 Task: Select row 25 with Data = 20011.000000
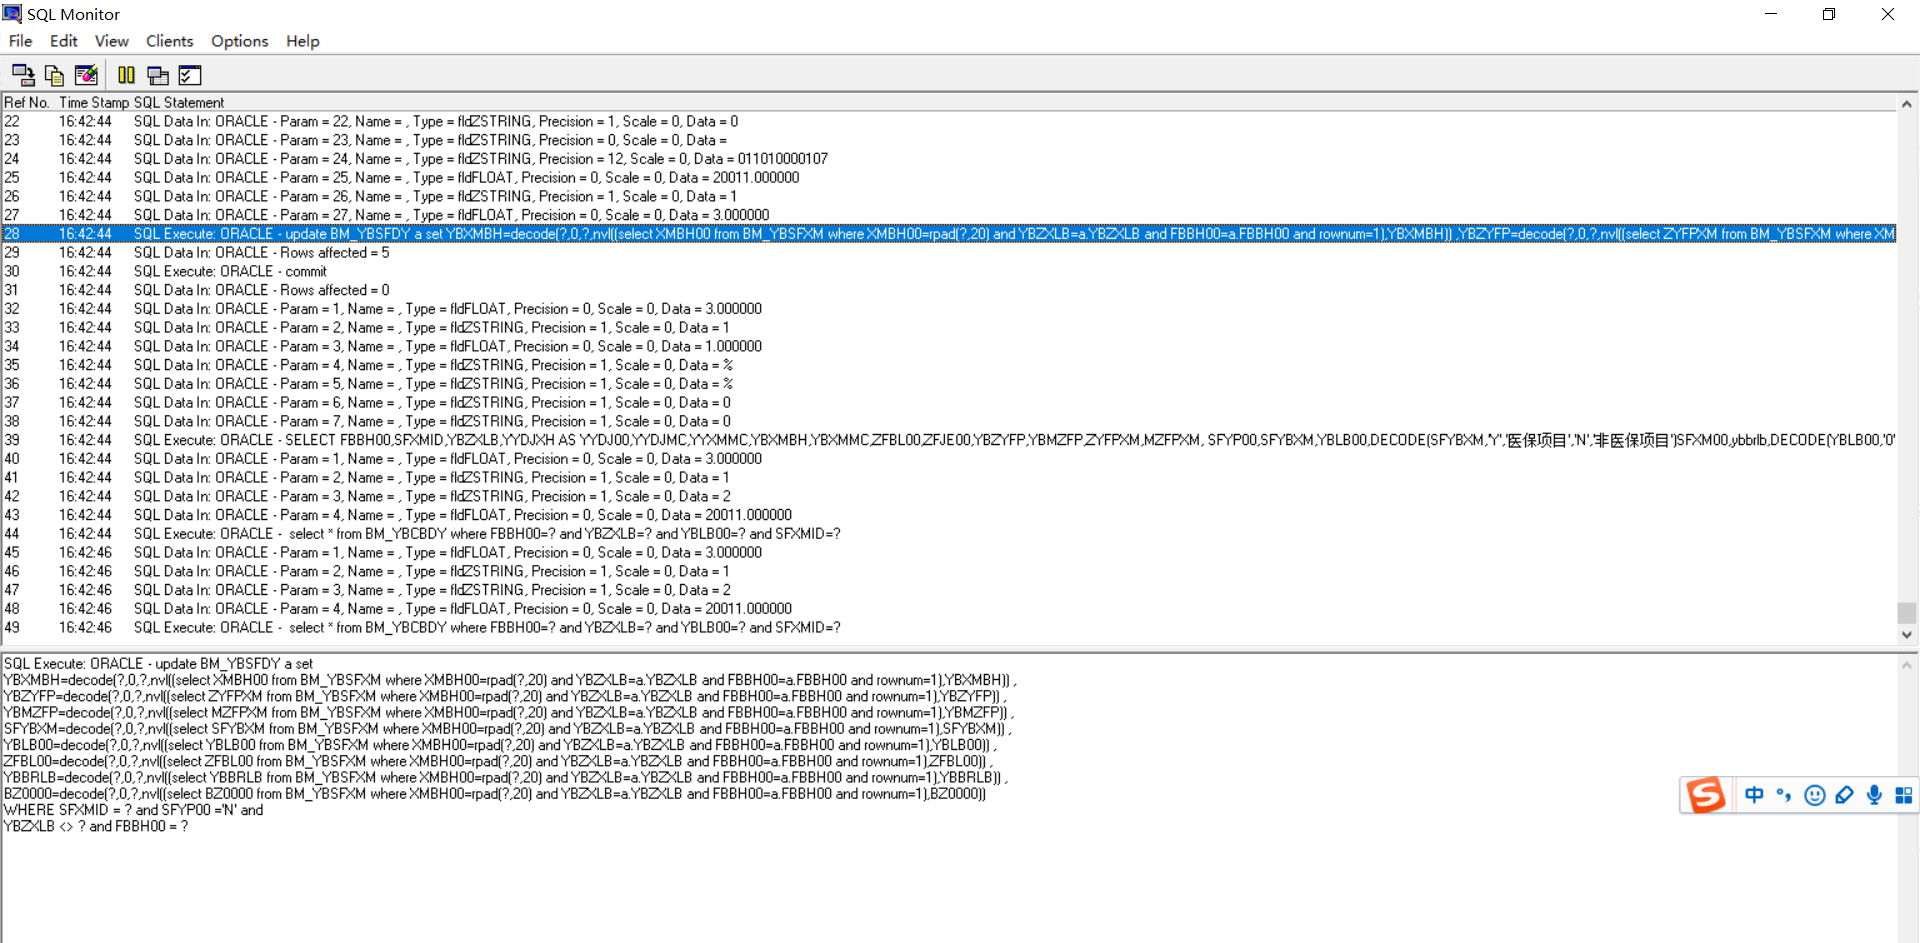click(x=949, y=178)
